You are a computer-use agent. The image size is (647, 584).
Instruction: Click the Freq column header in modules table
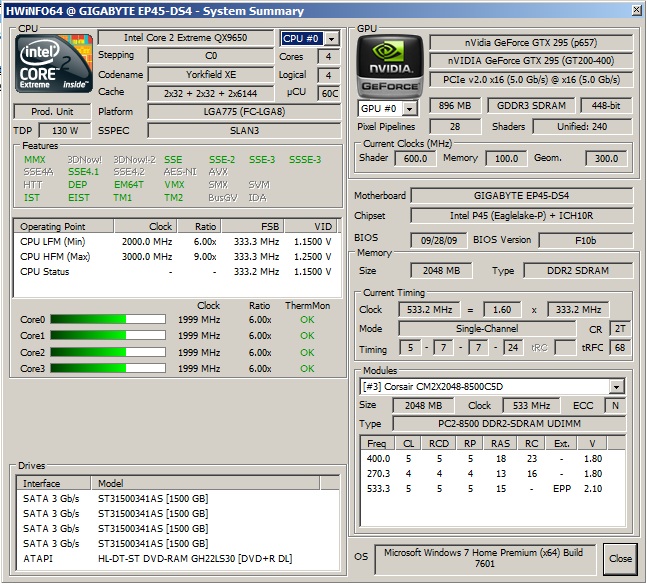(377, 444)
